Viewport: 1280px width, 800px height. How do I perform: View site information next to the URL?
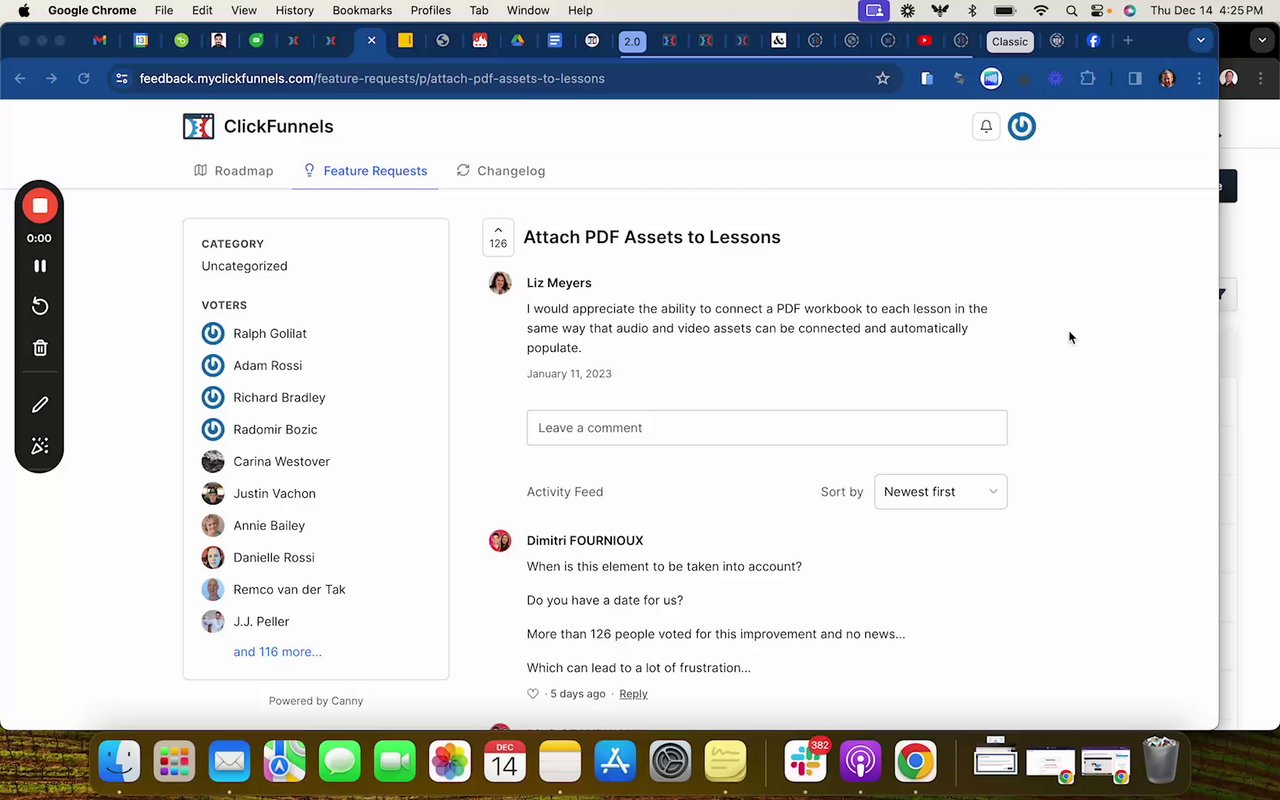coord(121,78)
